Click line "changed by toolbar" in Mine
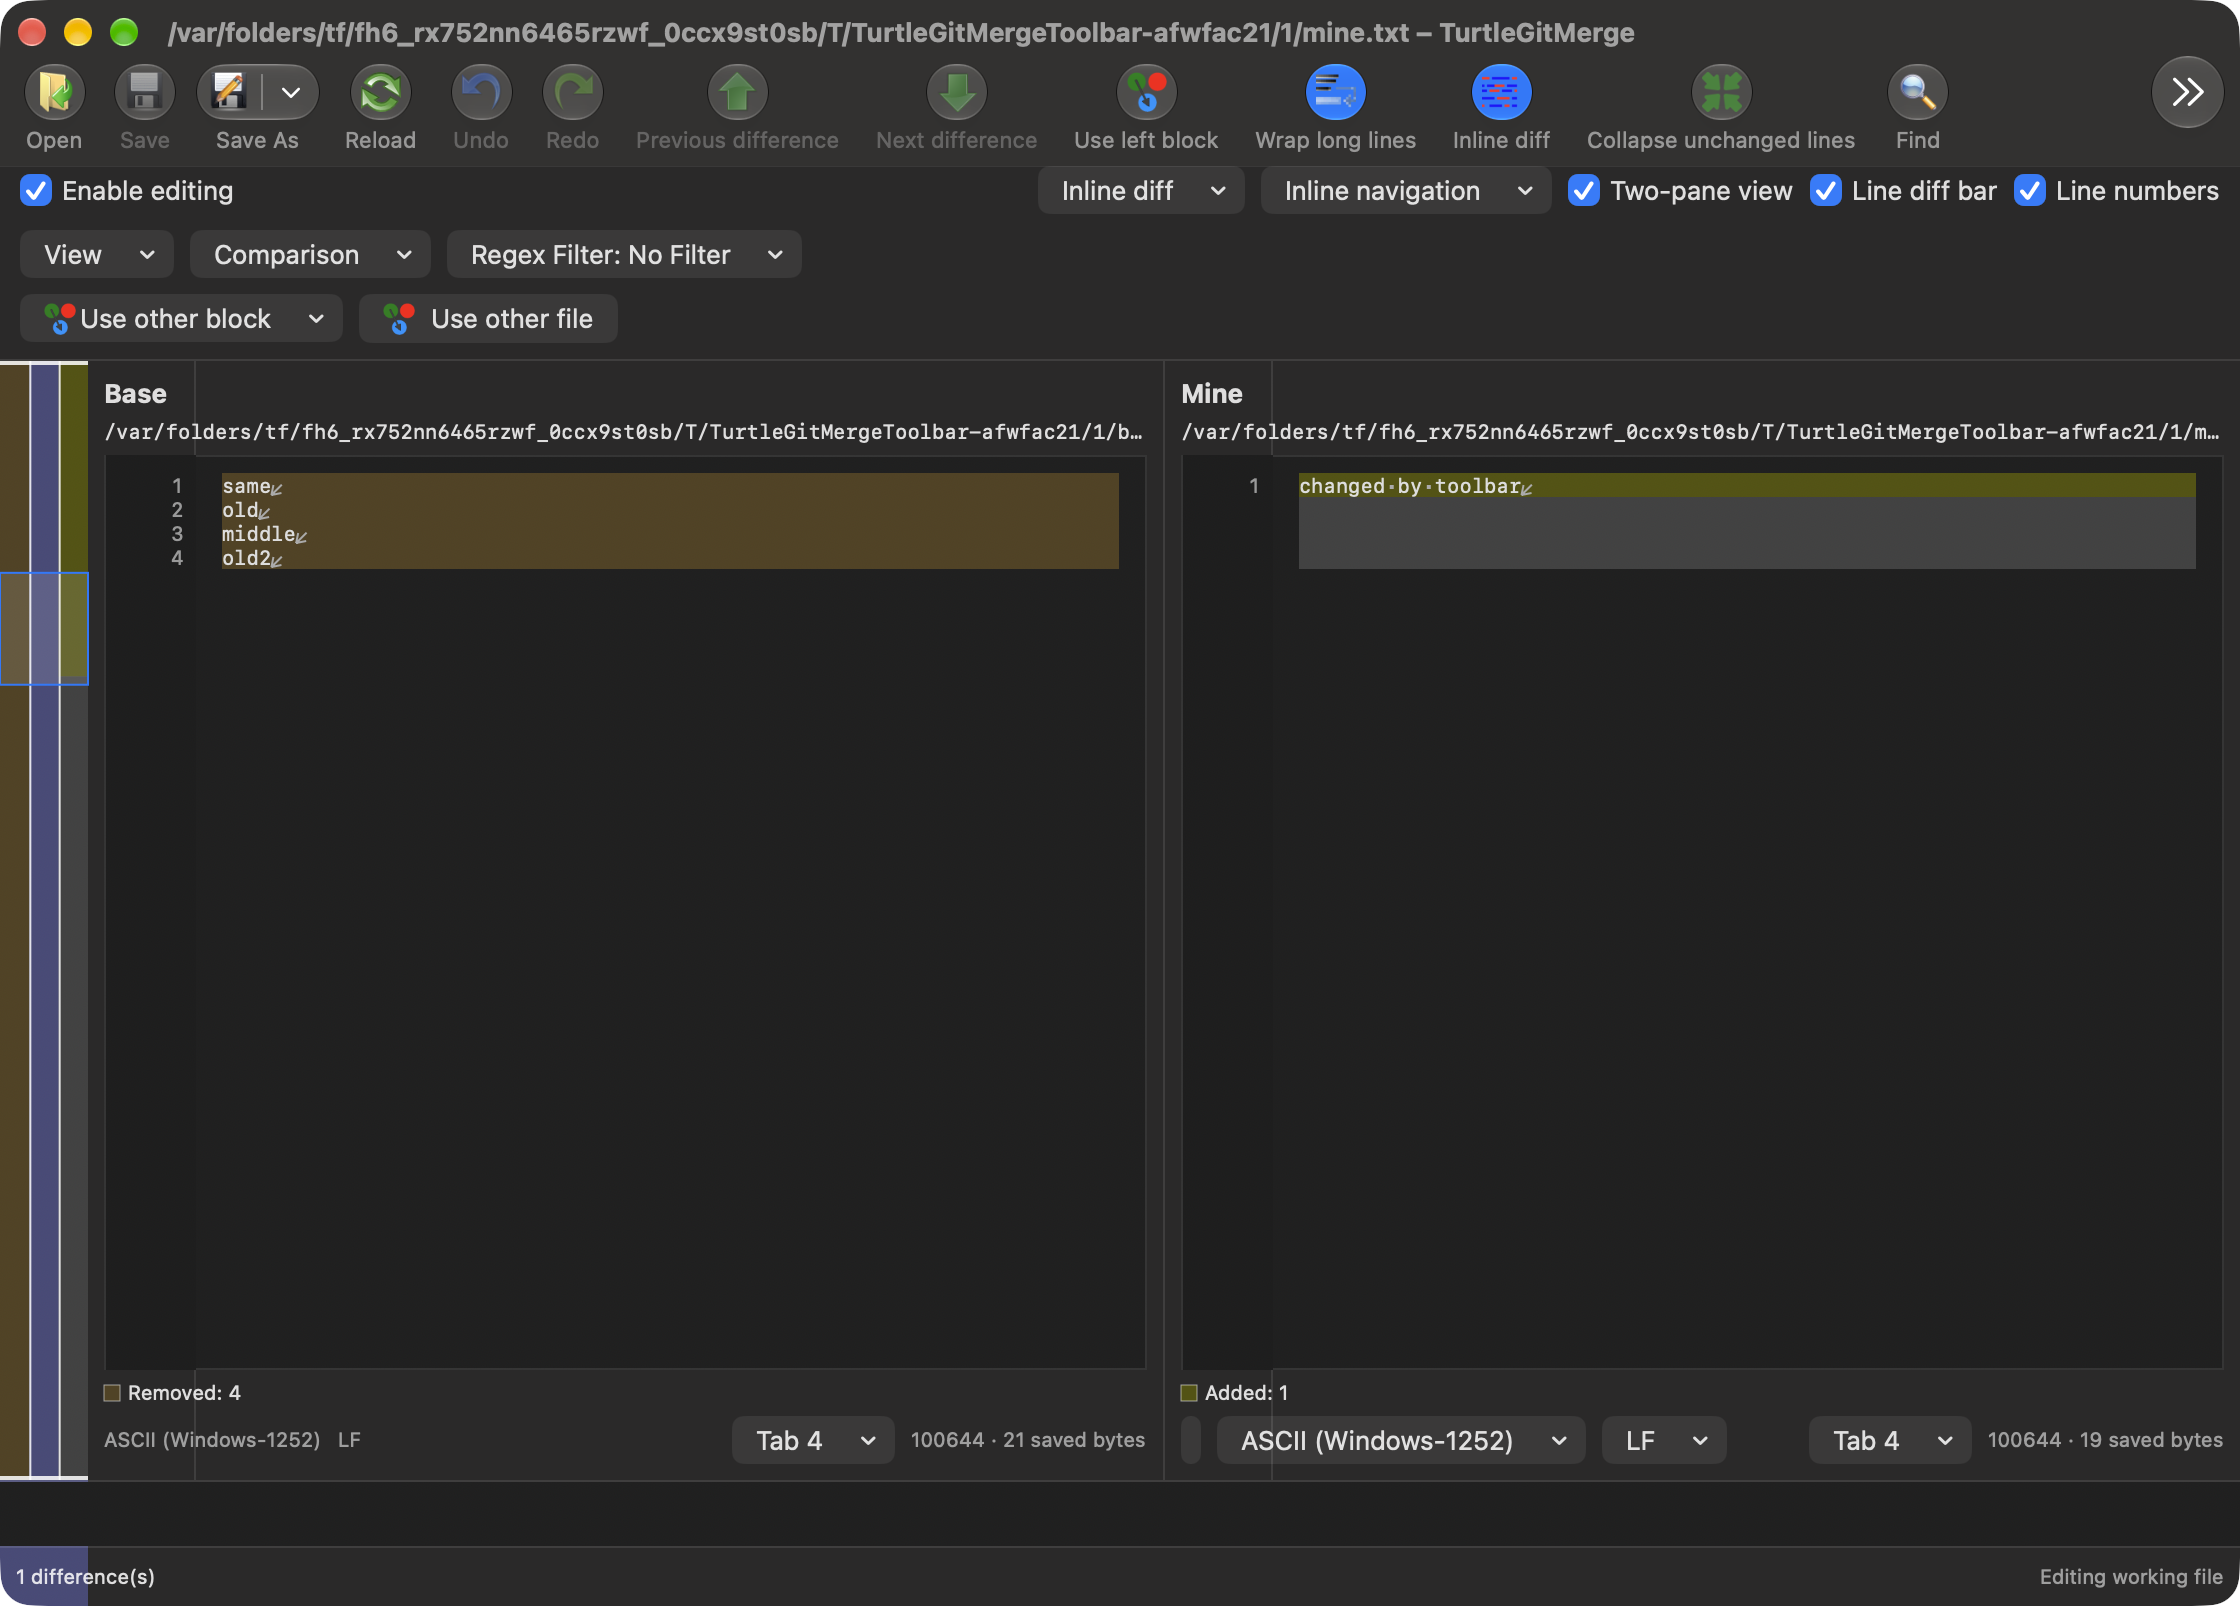Image resolution: width=2240 pixels, height=1606 pixels. point(1747,486)
